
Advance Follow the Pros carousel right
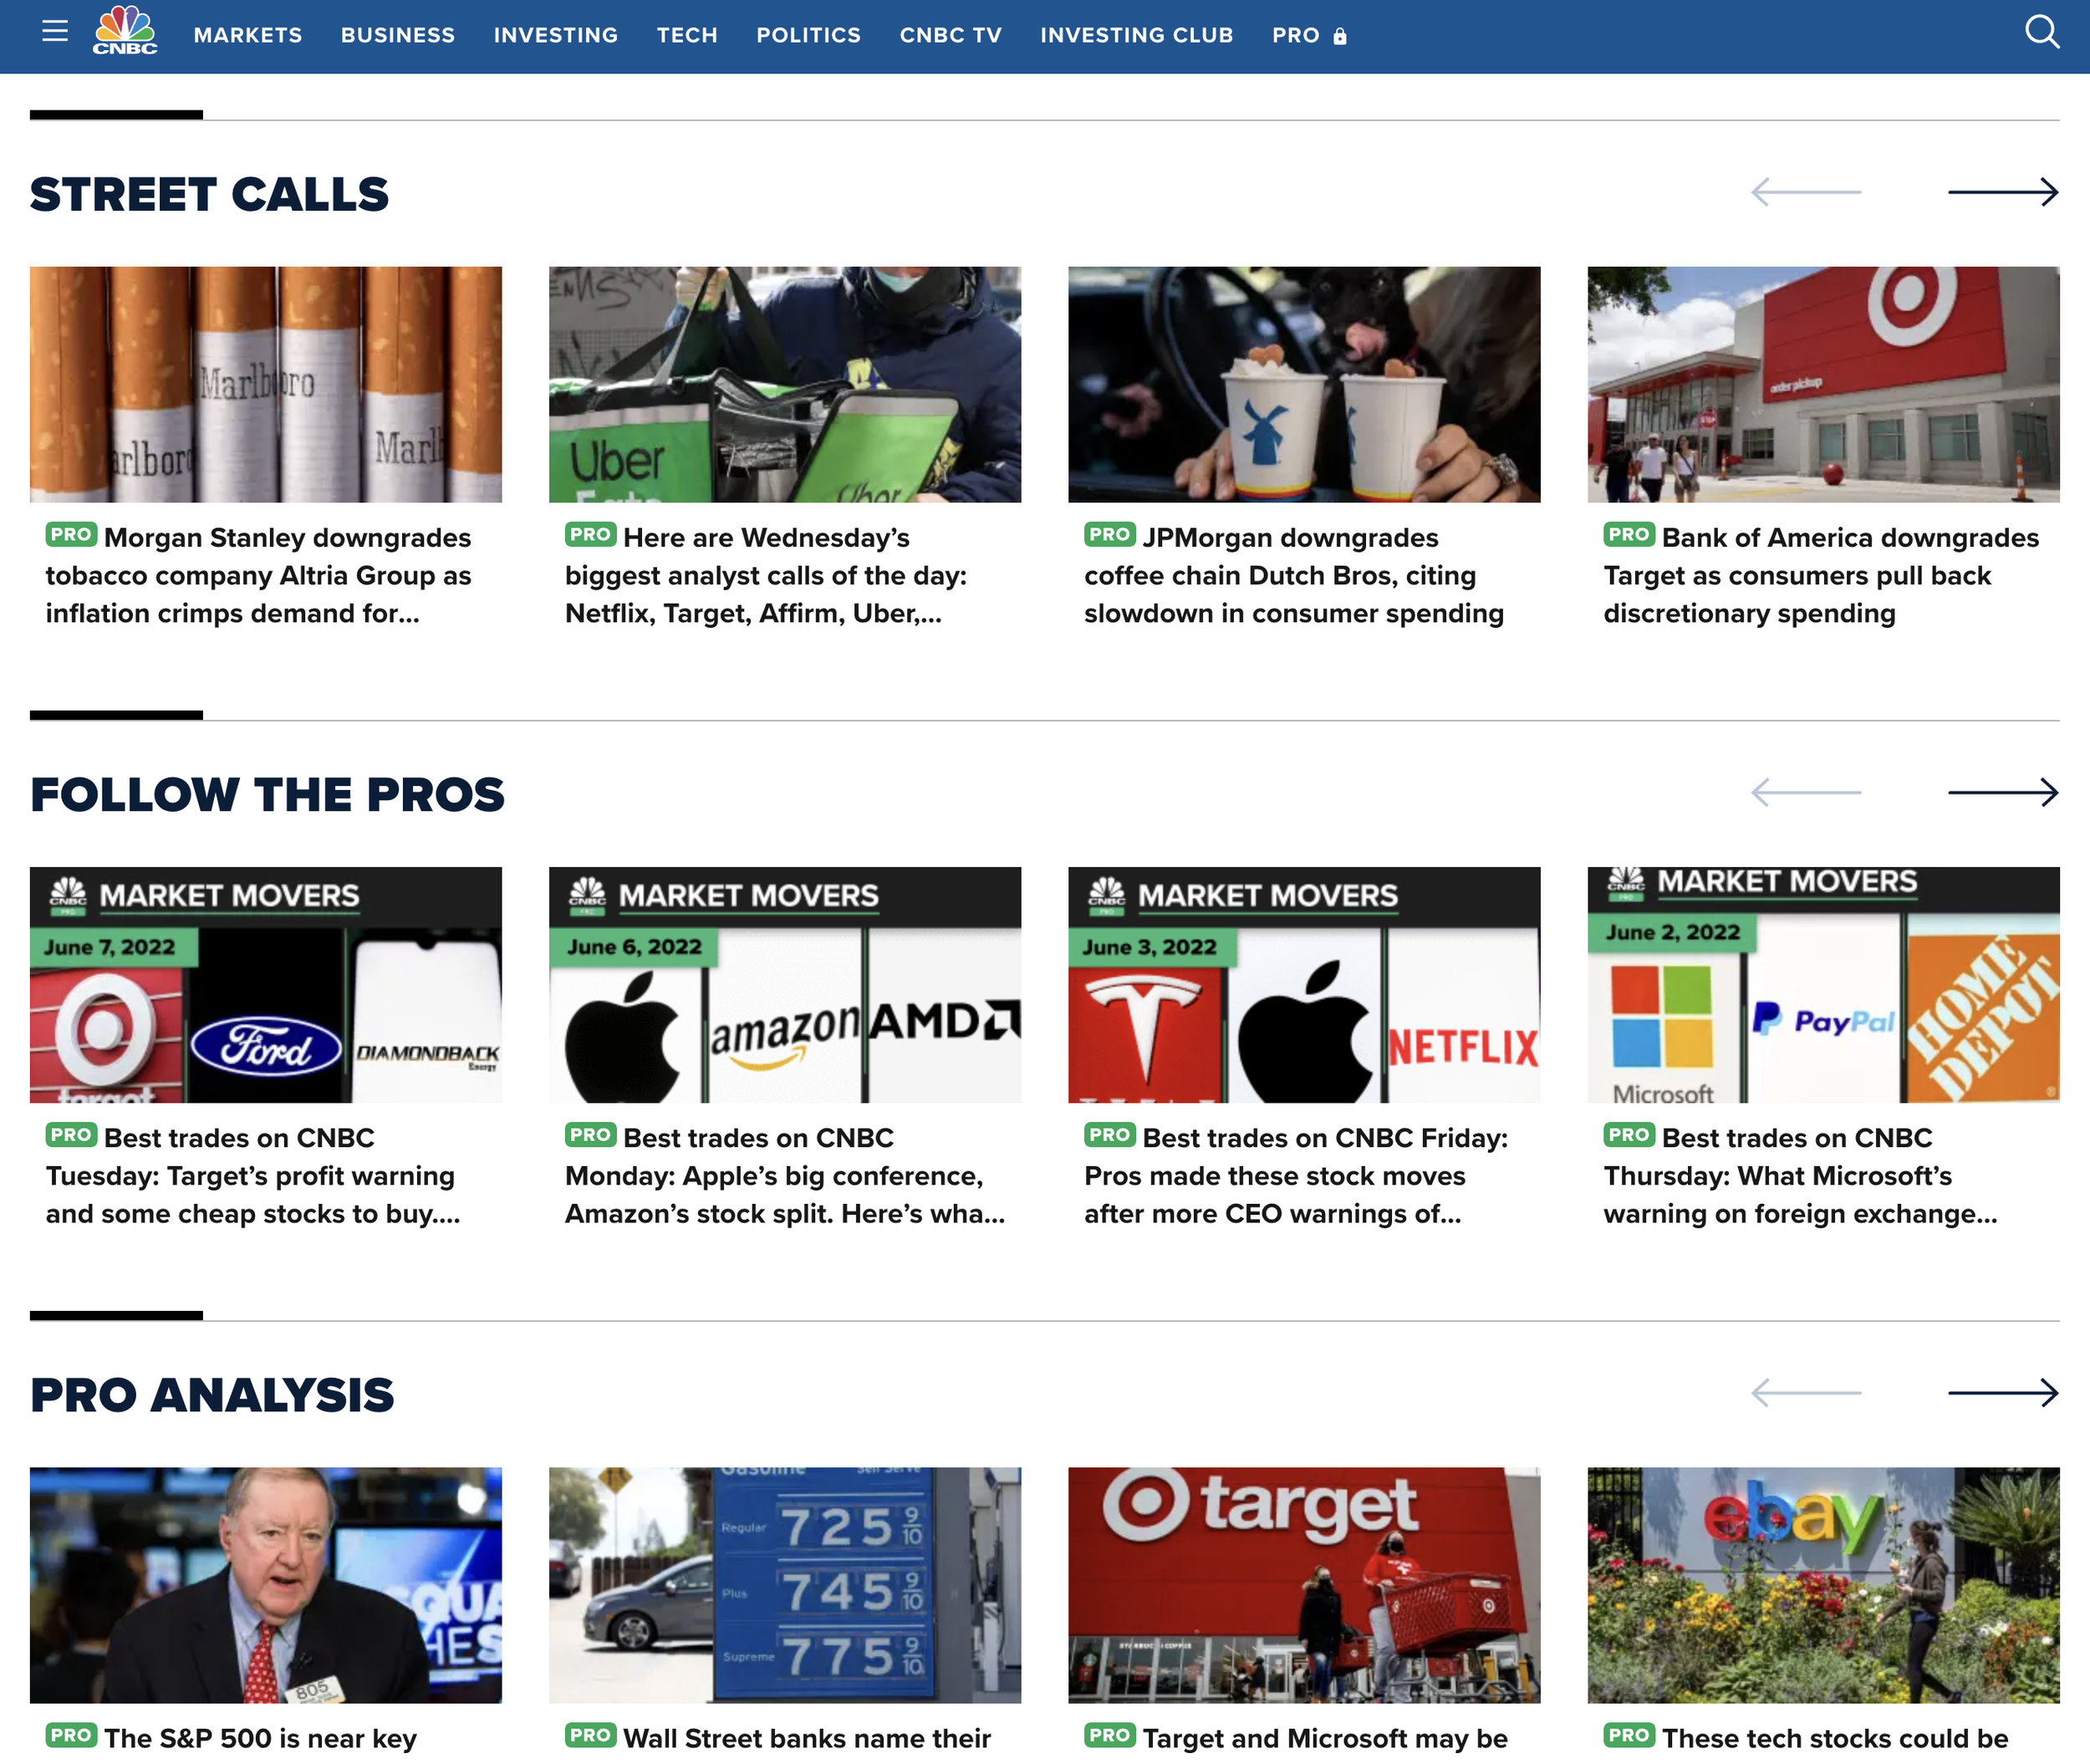coord(2002,793)
